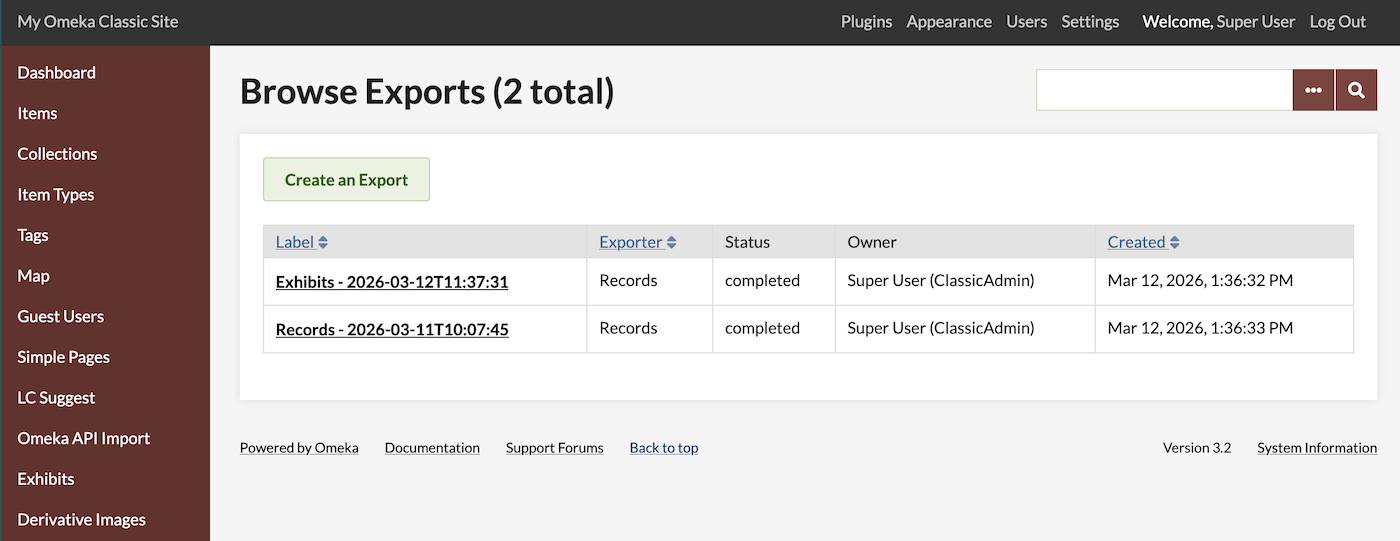
Task: Log Out of the admin account
Action: coord(1337,22)
